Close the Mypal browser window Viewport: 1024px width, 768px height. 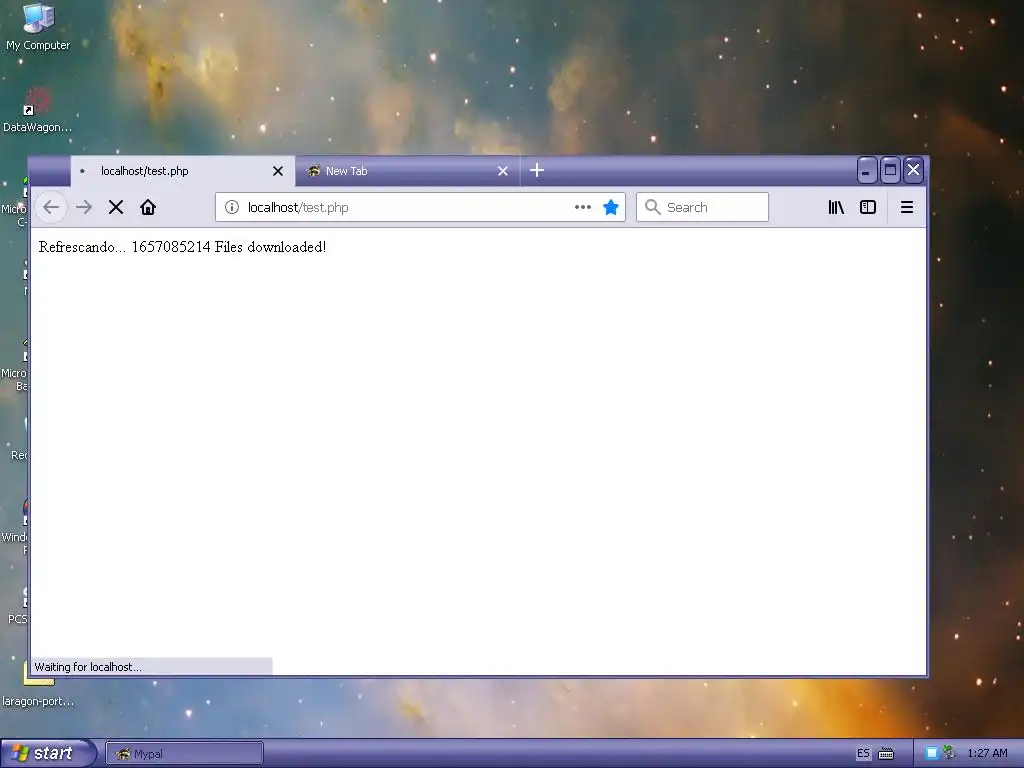[913, 170]
